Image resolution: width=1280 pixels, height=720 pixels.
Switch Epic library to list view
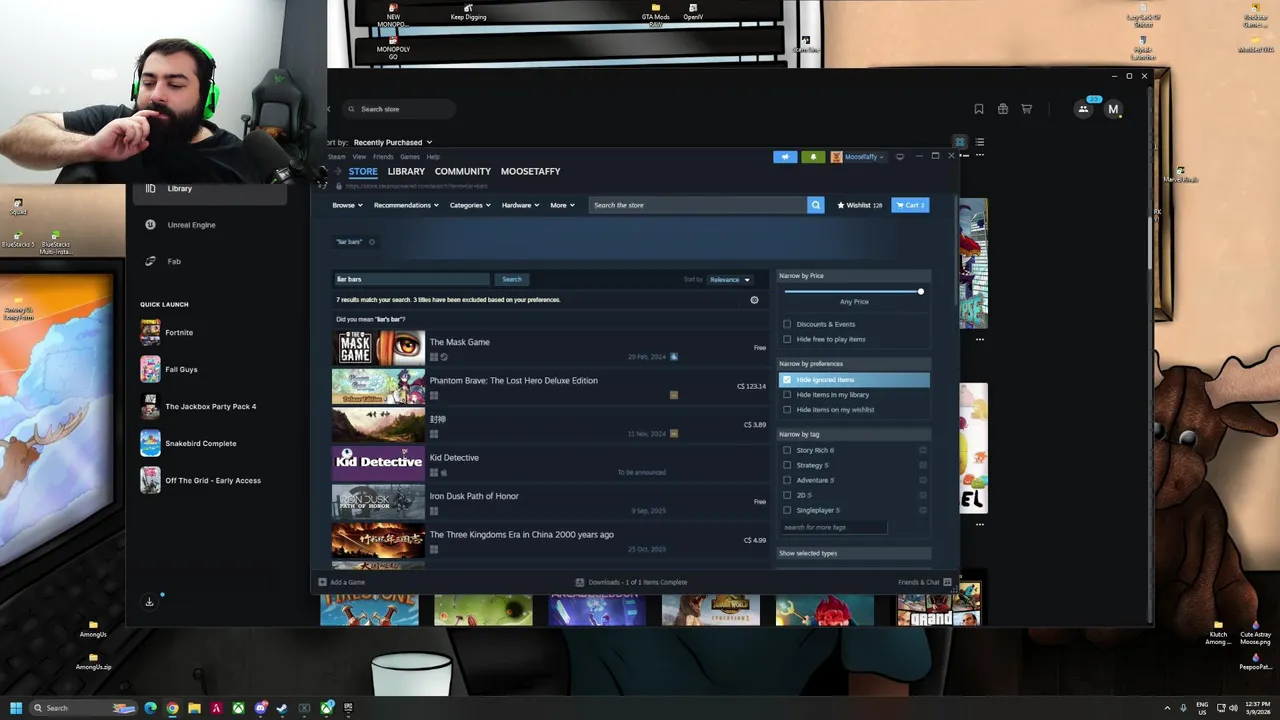[980, 142]
